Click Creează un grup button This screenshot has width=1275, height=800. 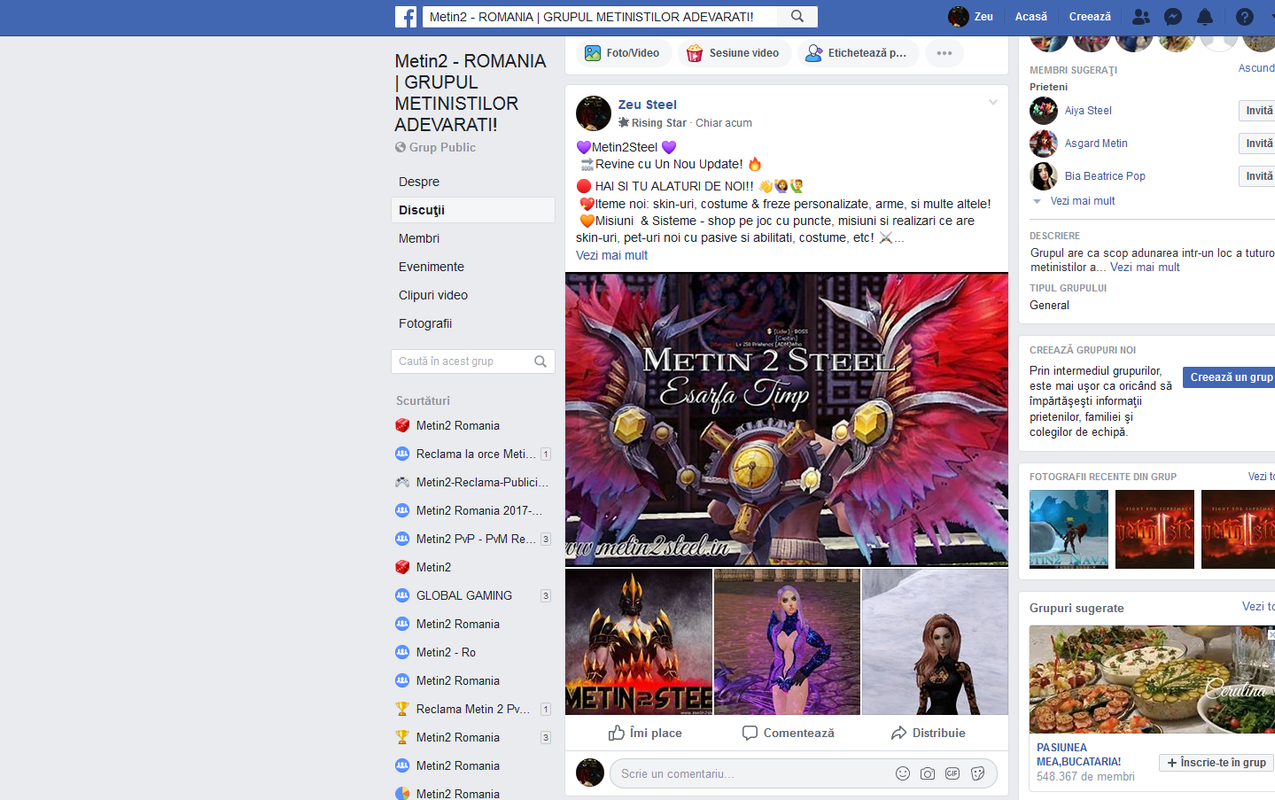pyautogui.click(x=1230, y=377)
